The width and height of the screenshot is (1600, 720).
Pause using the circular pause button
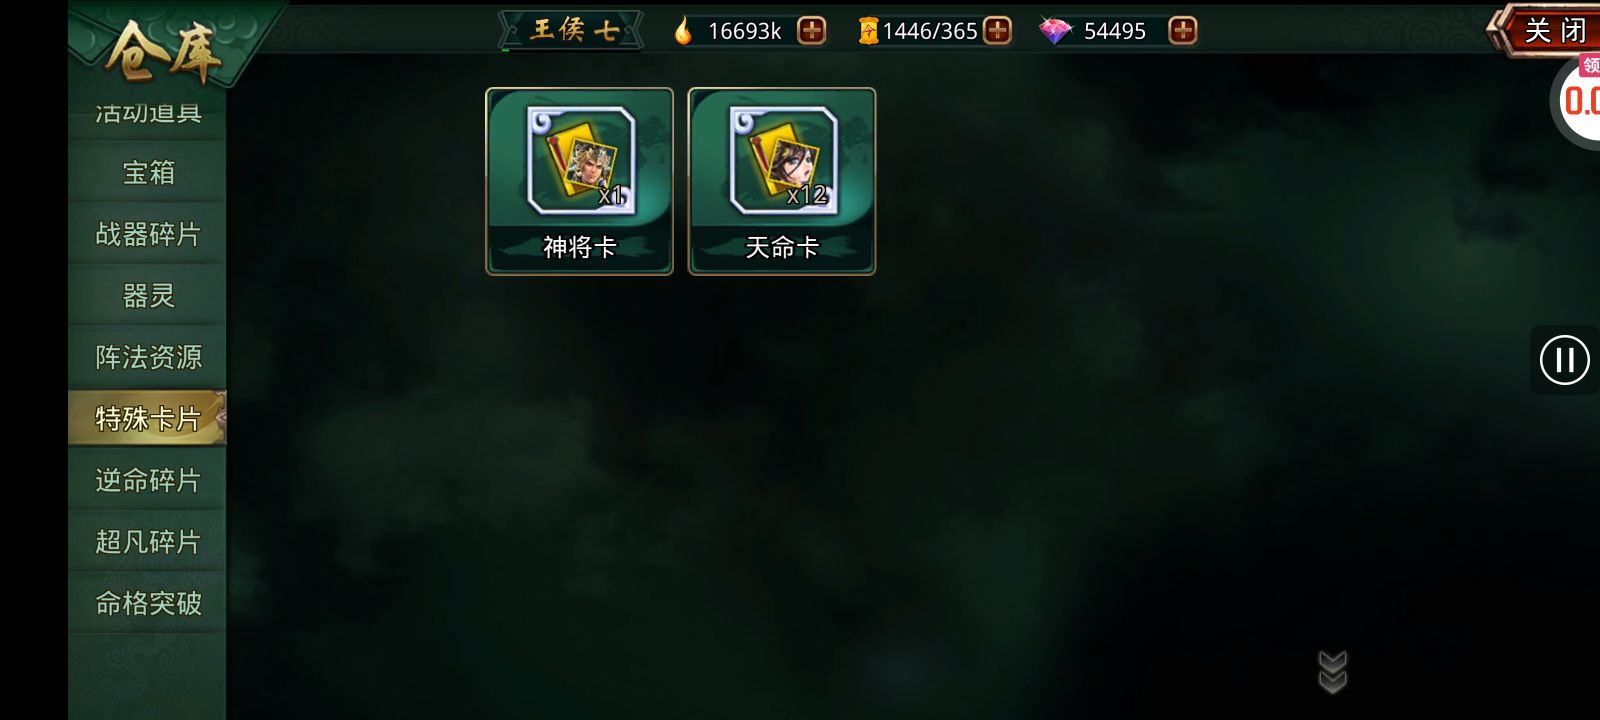pyautogui.click(x=1565, y=360)
